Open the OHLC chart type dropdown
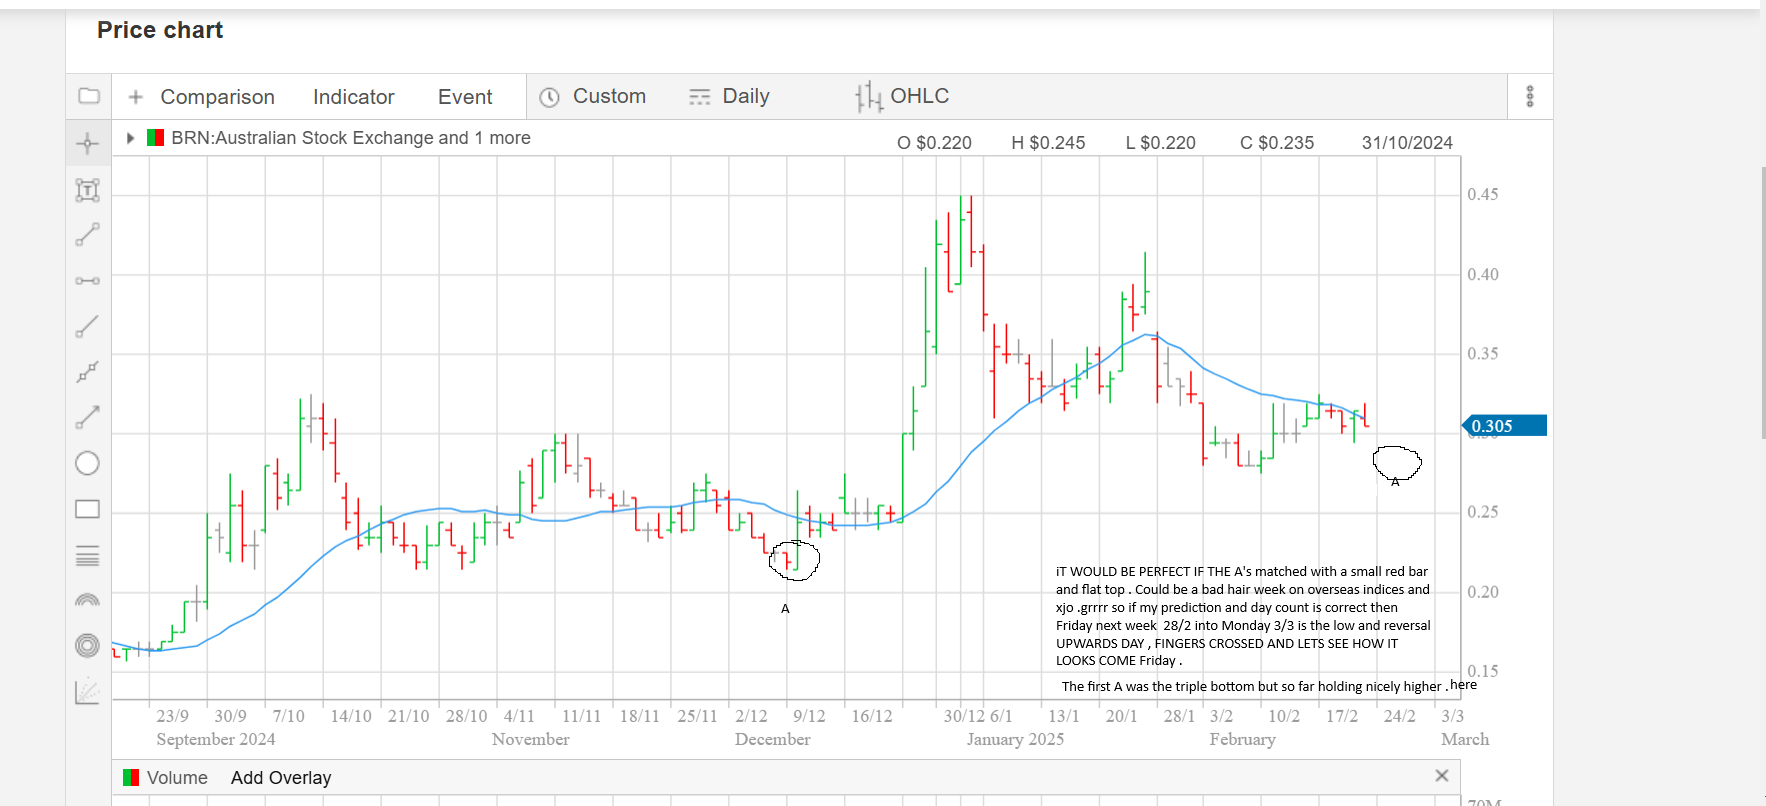This screenshot has width=1766, height=806. (920, 96)
